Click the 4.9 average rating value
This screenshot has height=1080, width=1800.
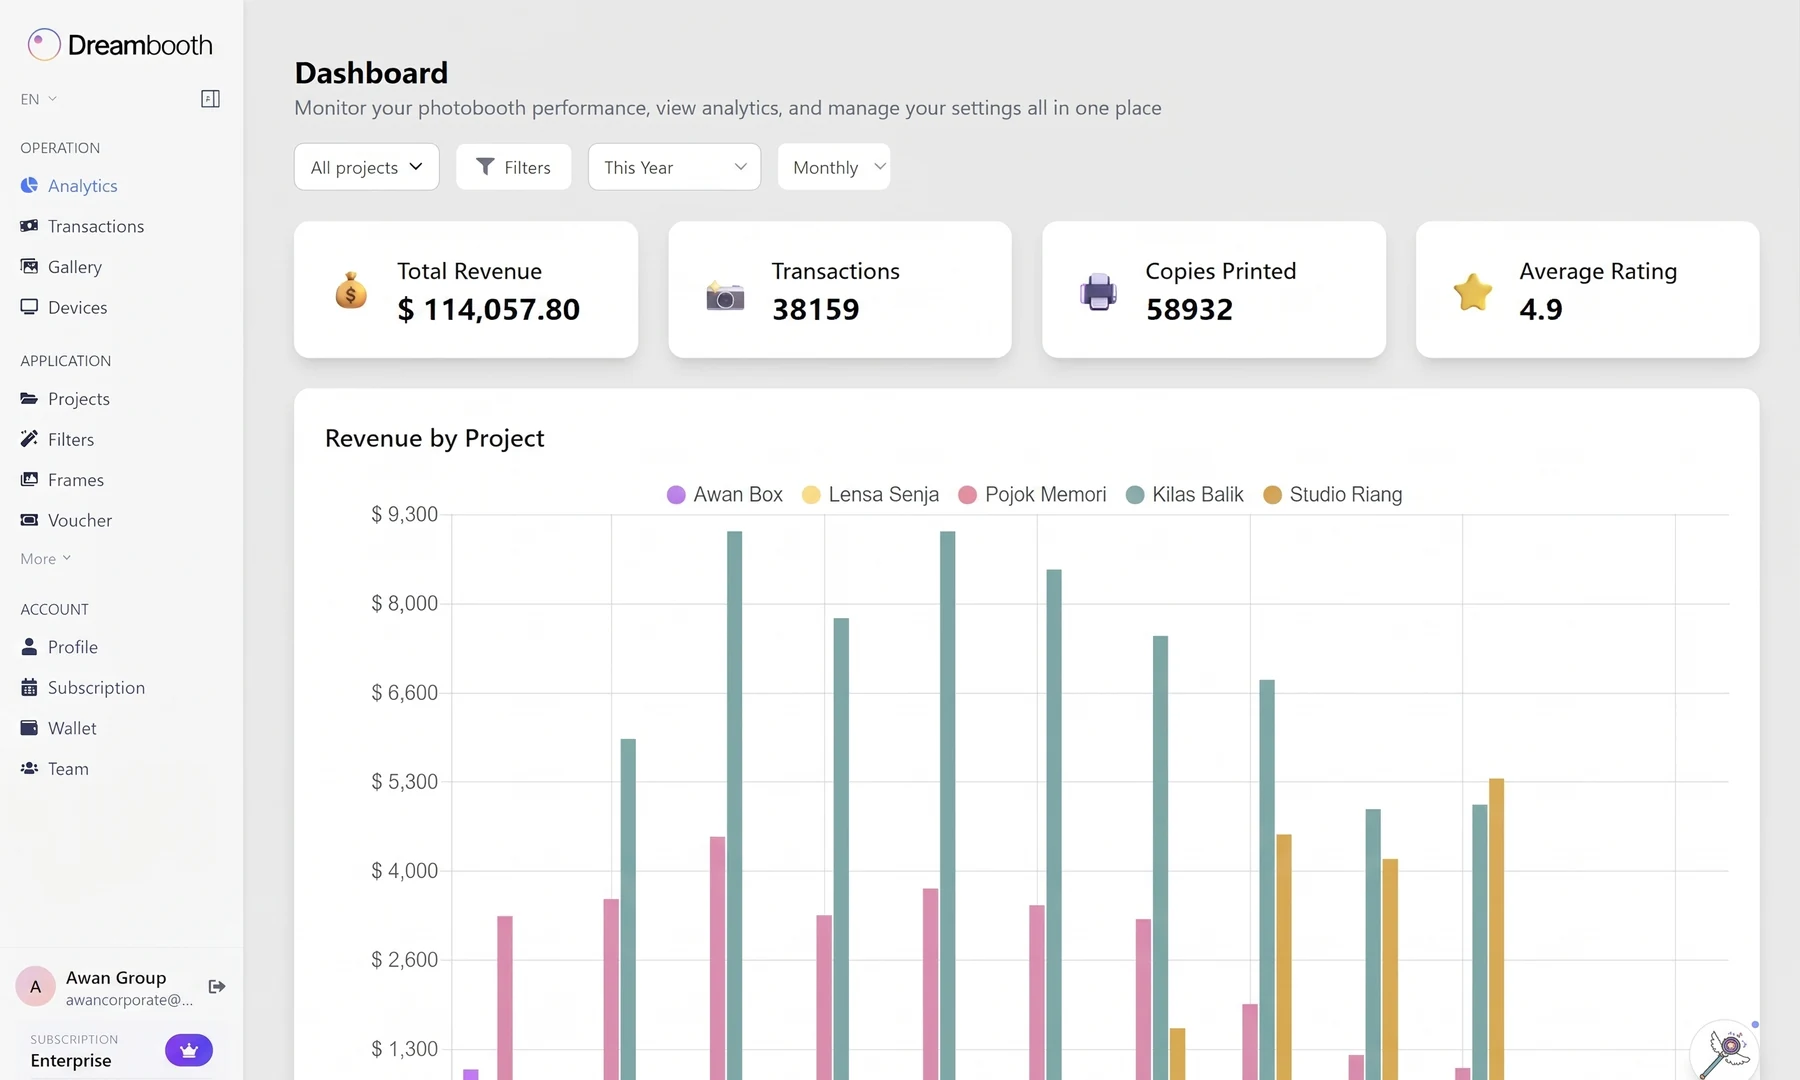[1541, 310]
